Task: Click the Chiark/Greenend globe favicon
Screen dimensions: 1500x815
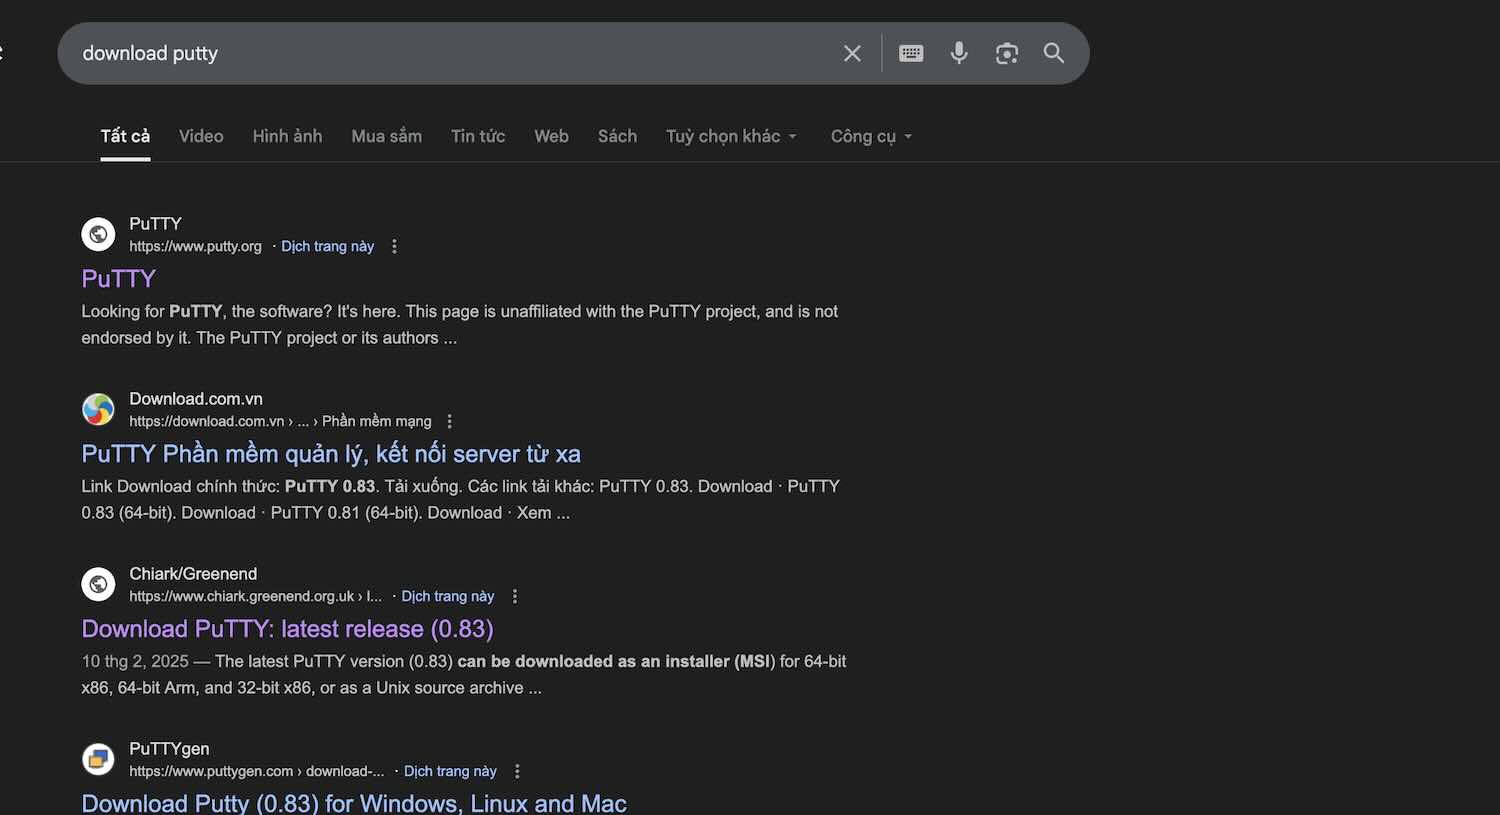Action: pyautogui.click(x=98, y=584)
